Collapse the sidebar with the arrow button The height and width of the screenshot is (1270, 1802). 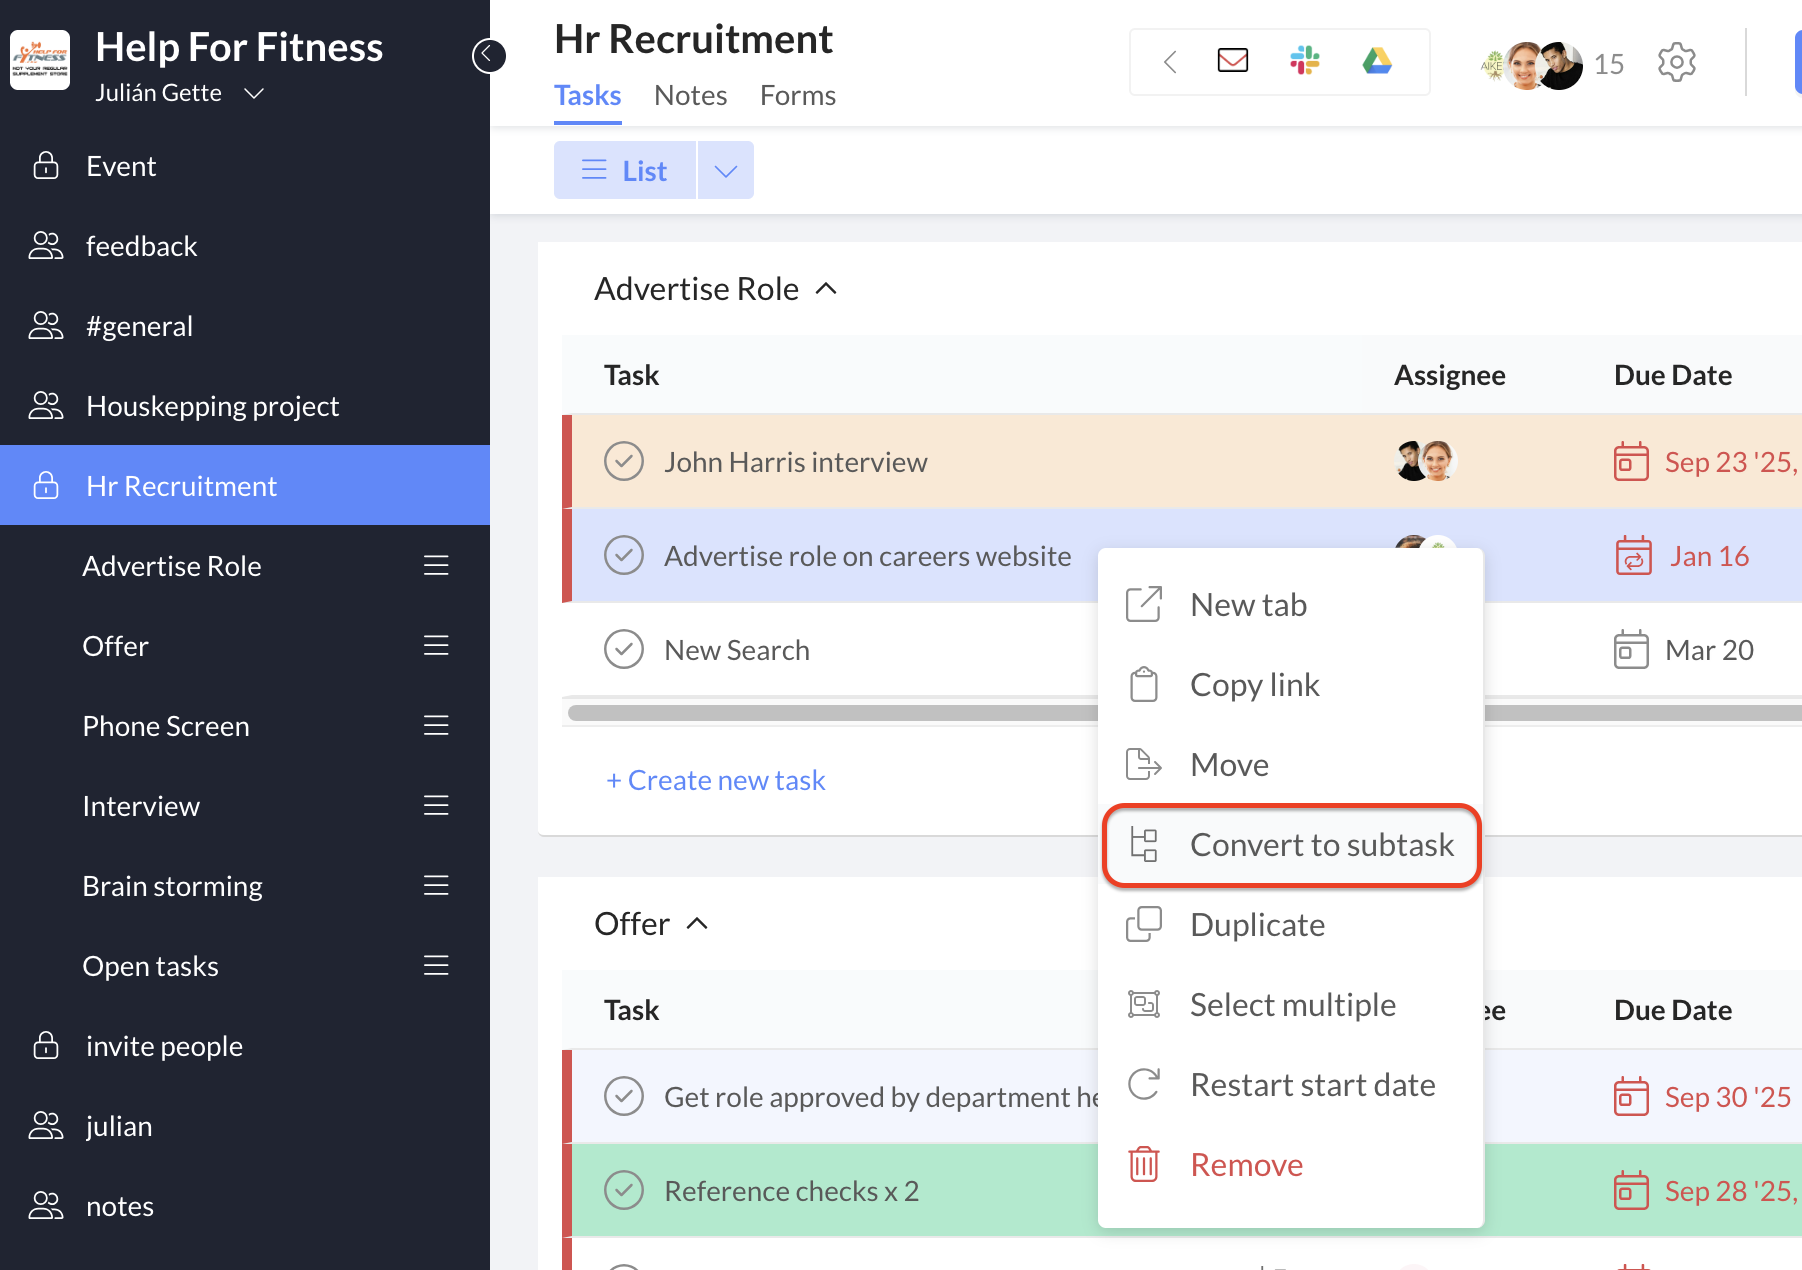(488, 55)
